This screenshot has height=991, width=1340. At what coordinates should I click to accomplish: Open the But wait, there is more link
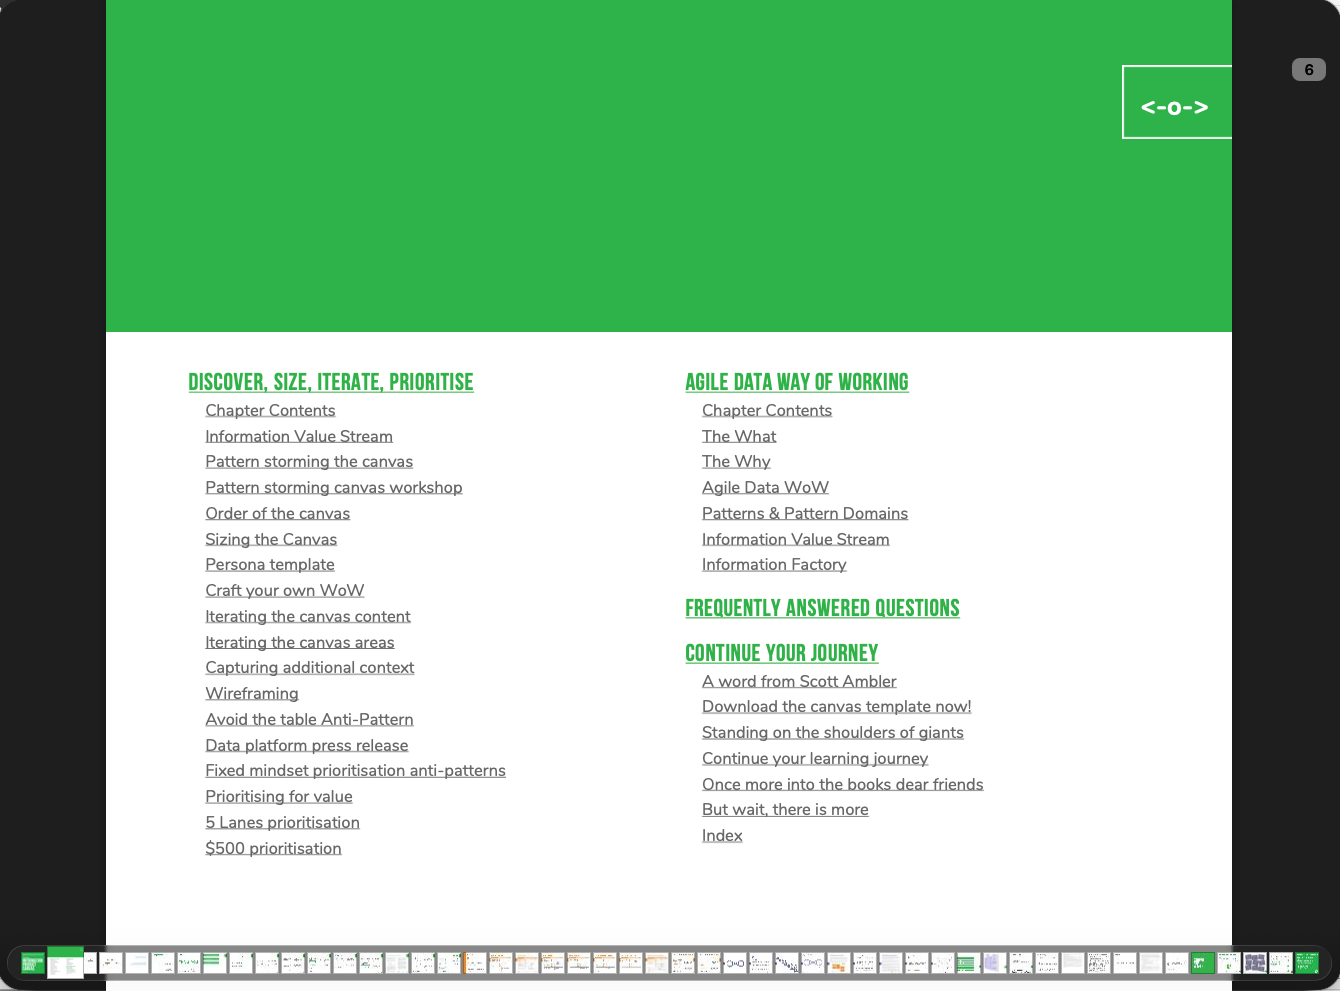pyautogui.click(x=785, y=809)
